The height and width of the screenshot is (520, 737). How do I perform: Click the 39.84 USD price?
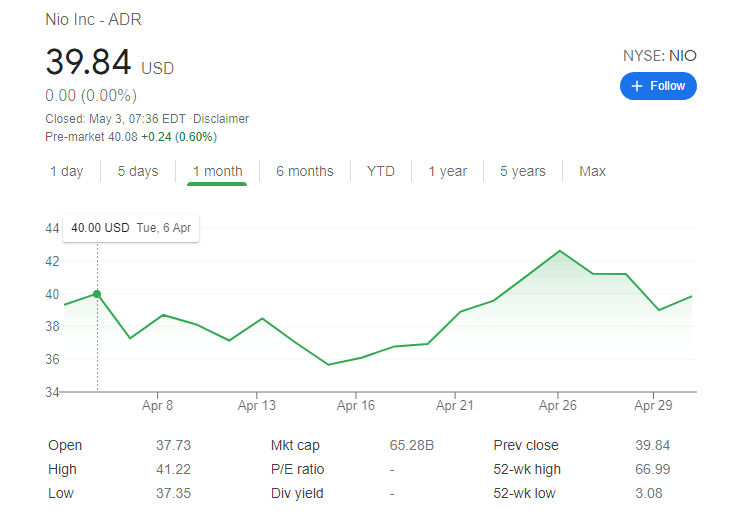coord(110,62)
